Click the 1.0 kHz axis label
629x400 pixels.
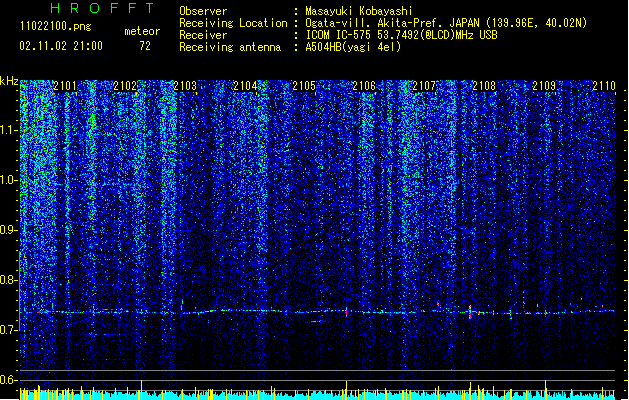coord(9,180)
